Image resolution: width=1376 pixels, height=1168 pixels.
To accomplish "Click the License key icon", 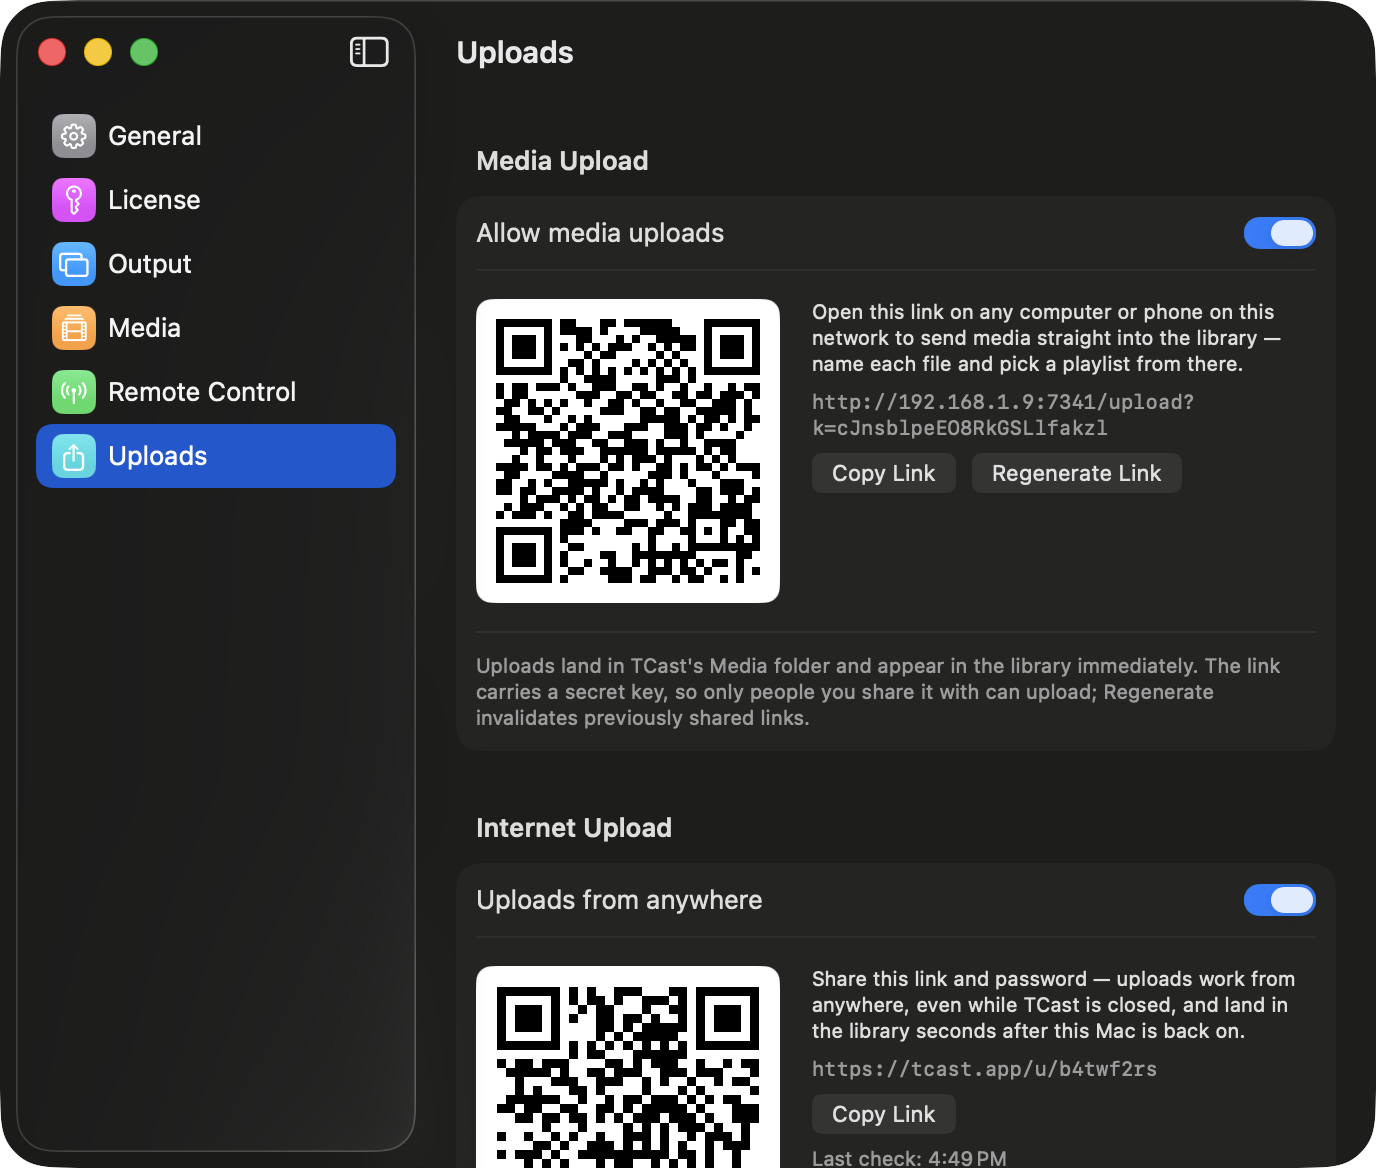I will tap(74, 200).
